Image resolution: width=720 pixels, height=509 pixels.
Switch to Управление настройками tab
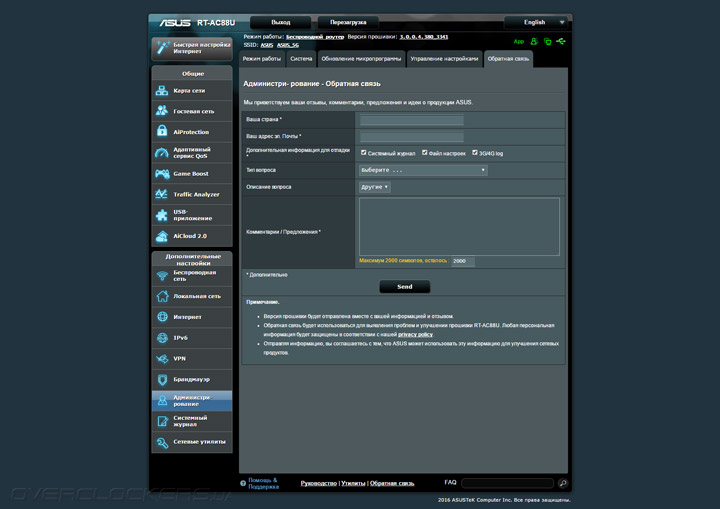444,59
